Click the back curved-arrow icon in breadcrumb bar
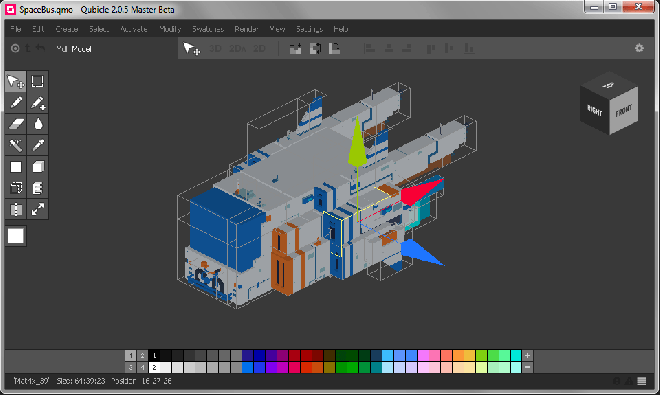The image size is (660, 395). click(x=40, y=48)
